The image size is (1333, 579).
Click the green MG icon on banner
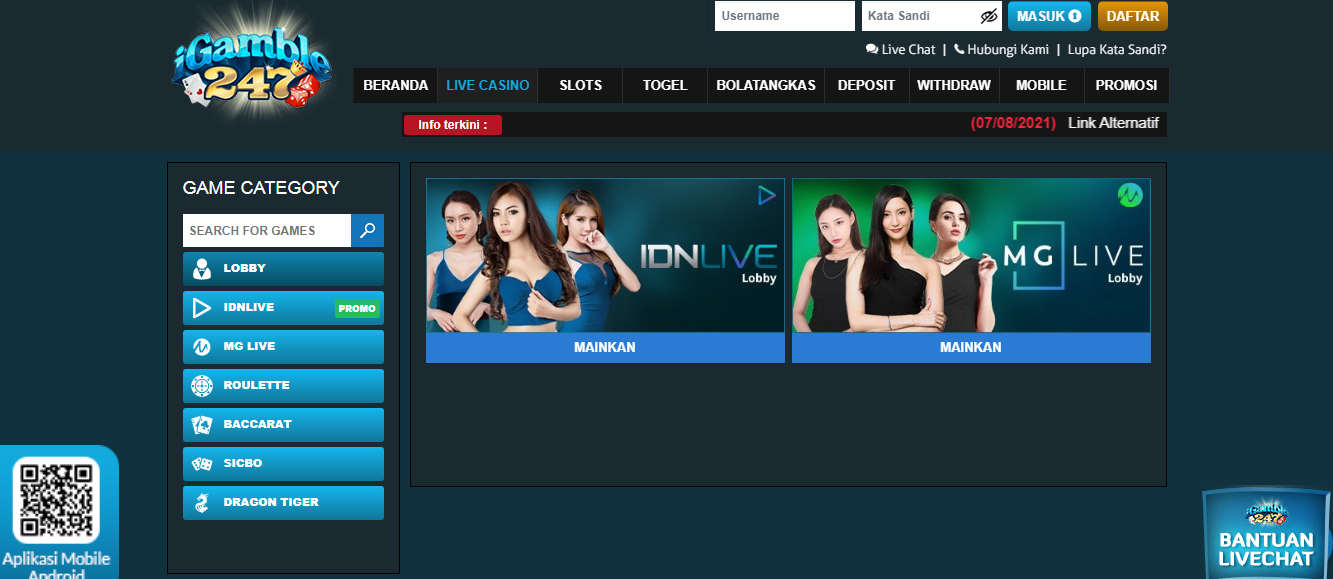[1130, 195]
